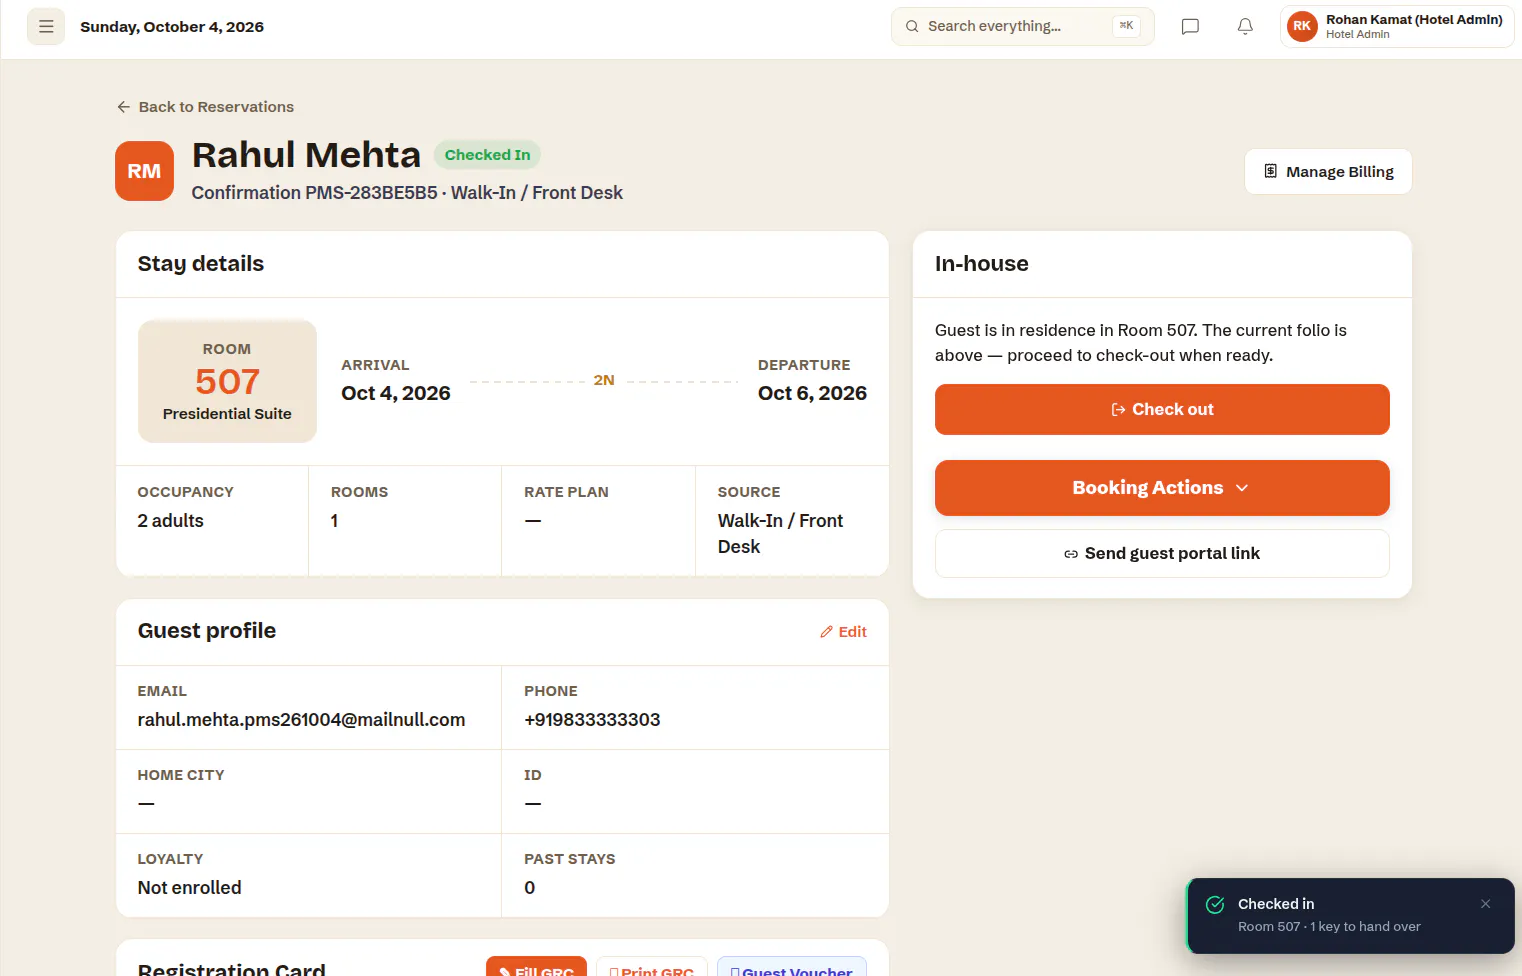The width and height of the screenshot is (1522, 976).
Task: Send guest portal link
Action: 1162,553
